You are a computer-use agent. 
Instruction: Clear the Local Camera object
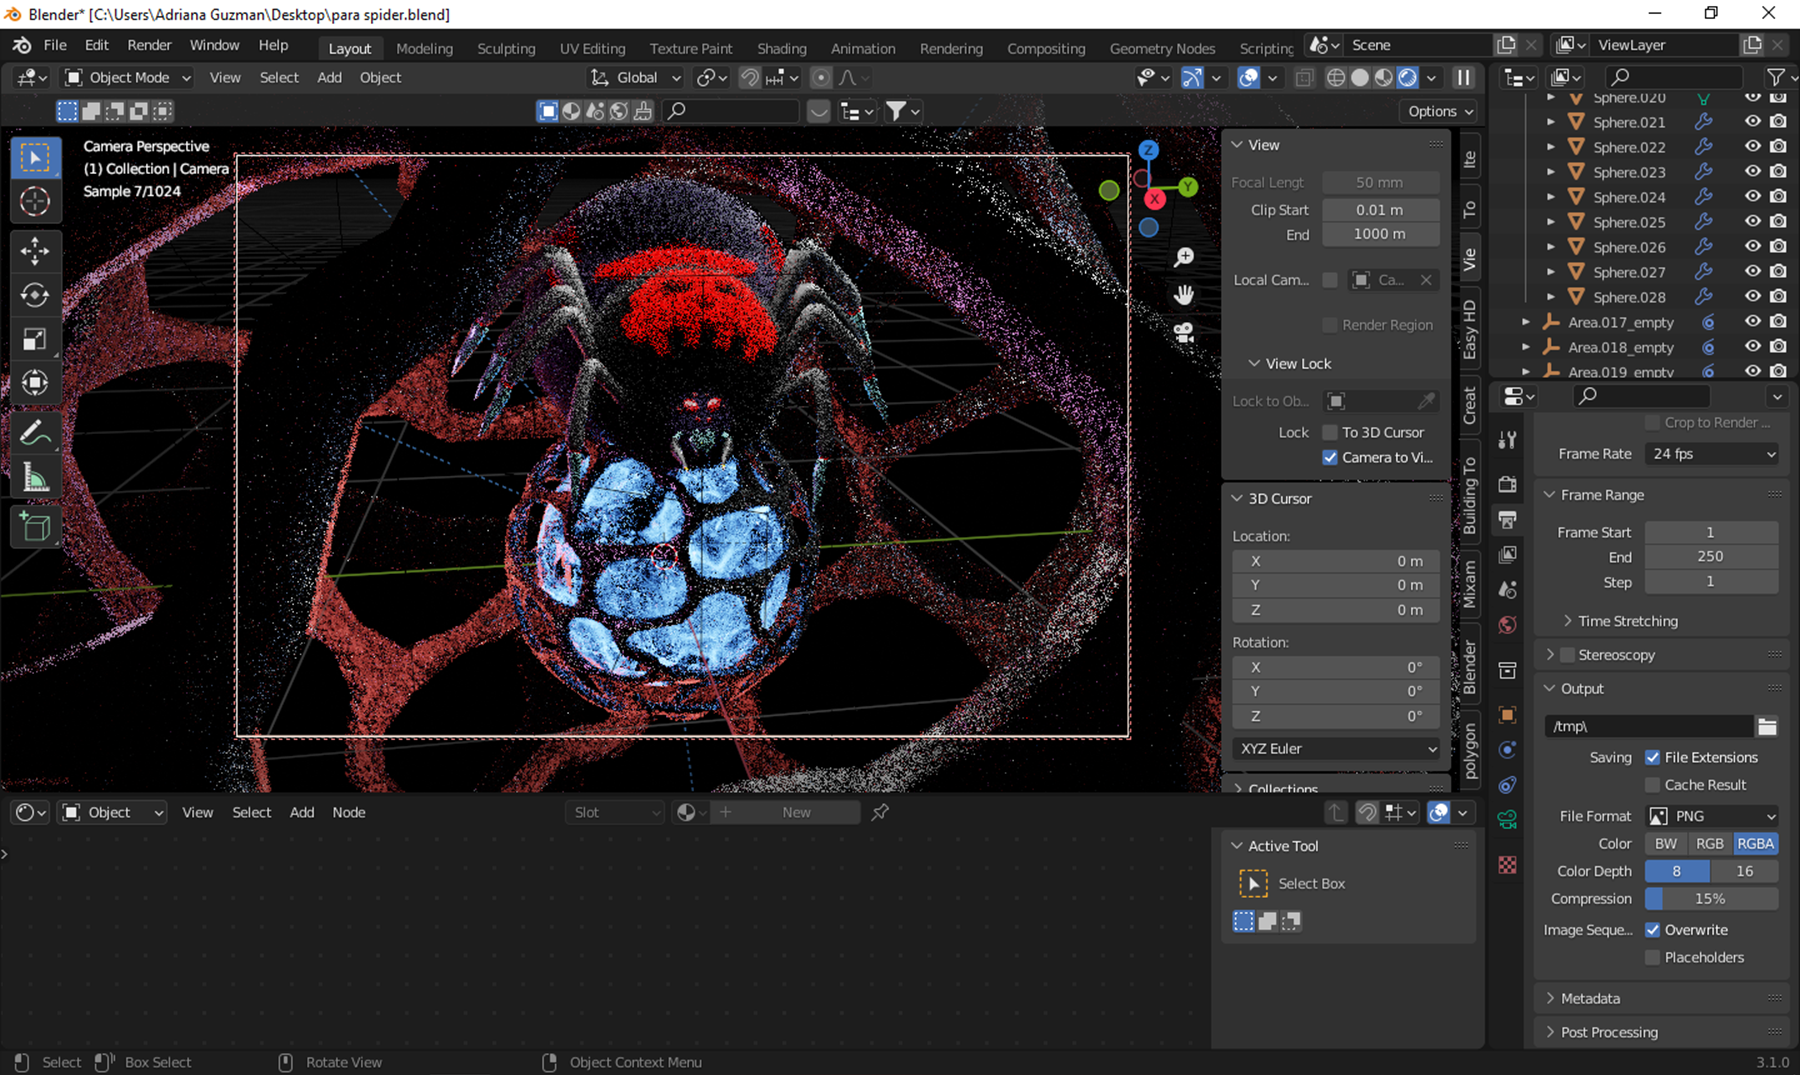(1427, 280)
